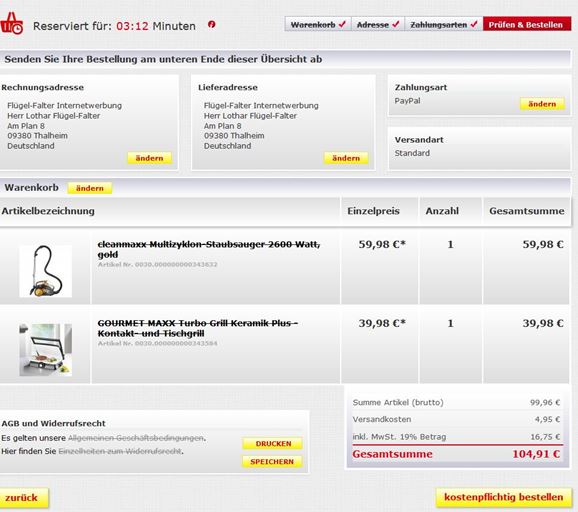Click grill article number text

coord(157,343)
